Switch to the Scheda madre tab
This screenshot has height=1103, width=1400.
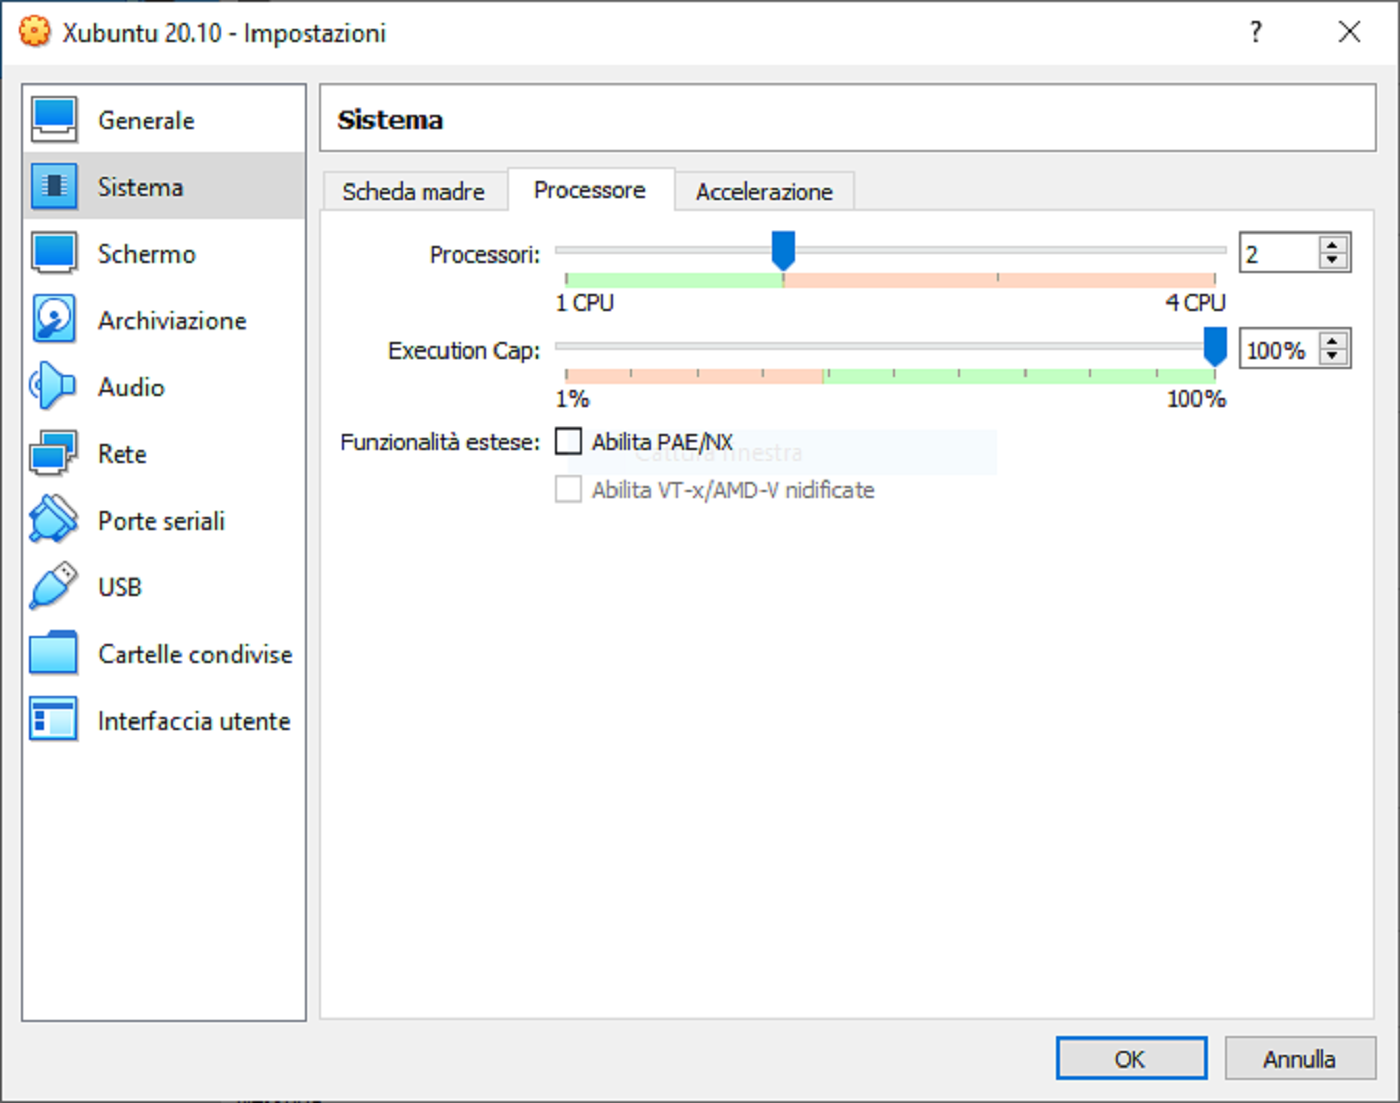point(413,190)
